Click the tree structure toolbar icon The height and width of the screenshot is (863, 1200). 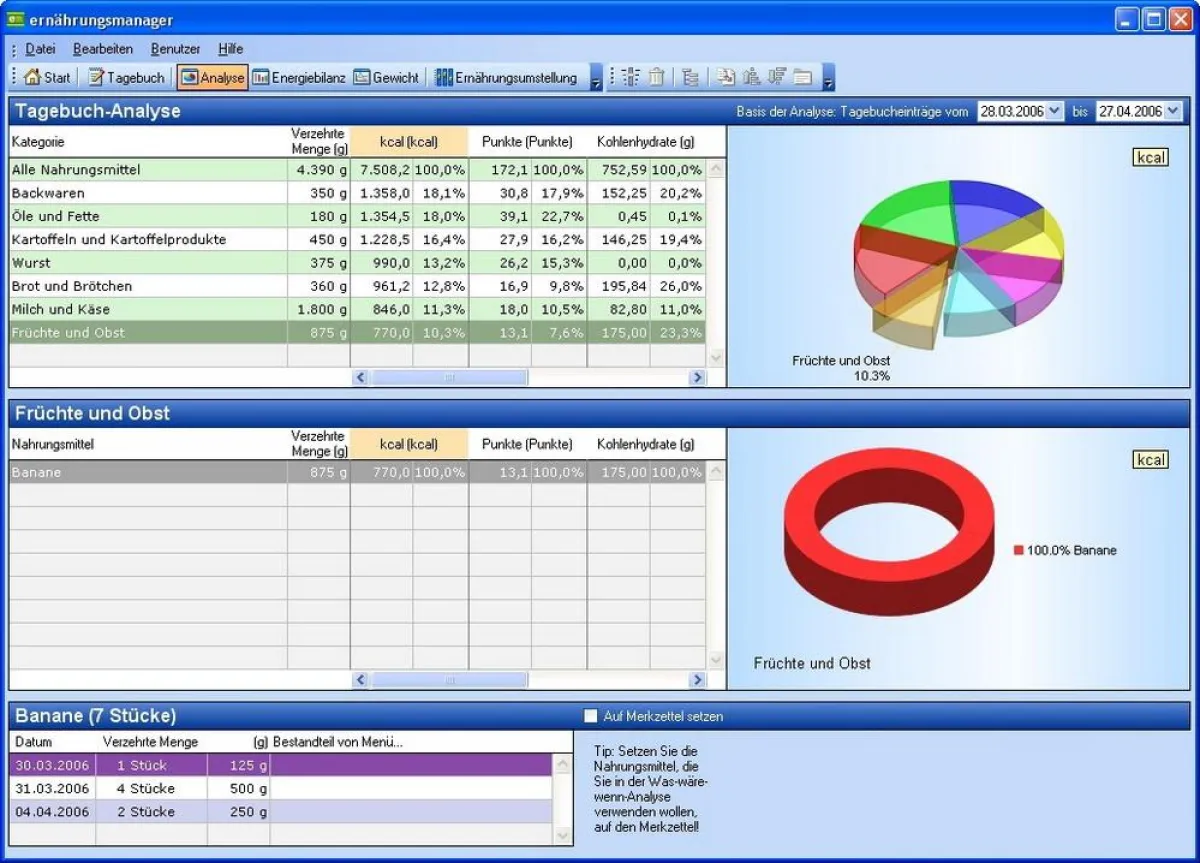click(x=690, y=77)
